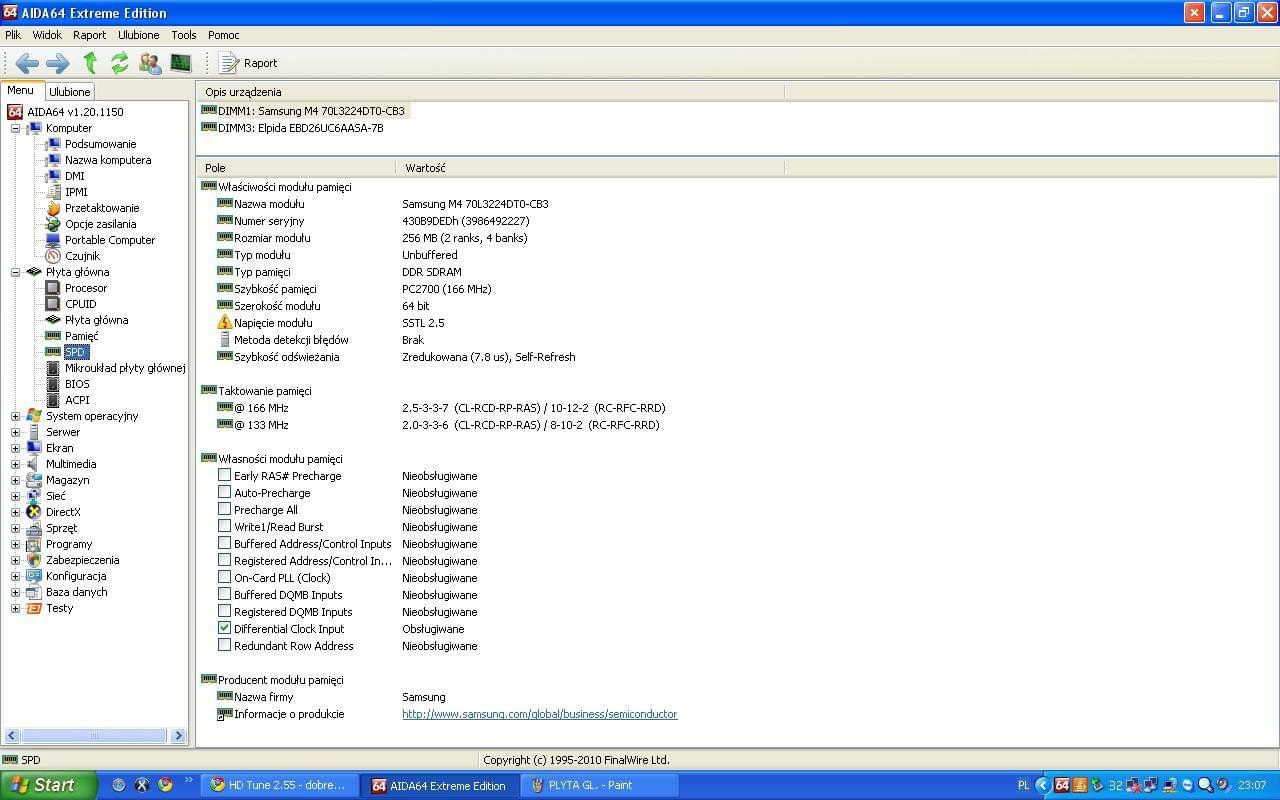Viewport: 1280px width, 800px height.
Task: Click the Forward arrow toolbar icon
Action: point(58,63)
